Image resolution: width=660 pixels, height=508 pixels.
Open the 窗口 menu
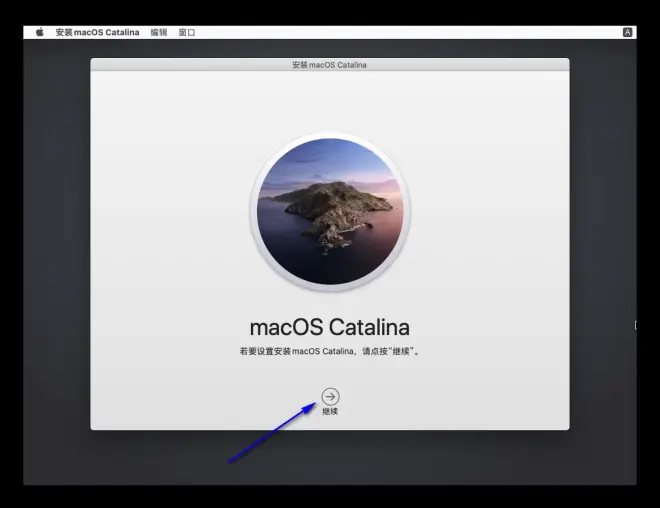[x=186, y=32]
